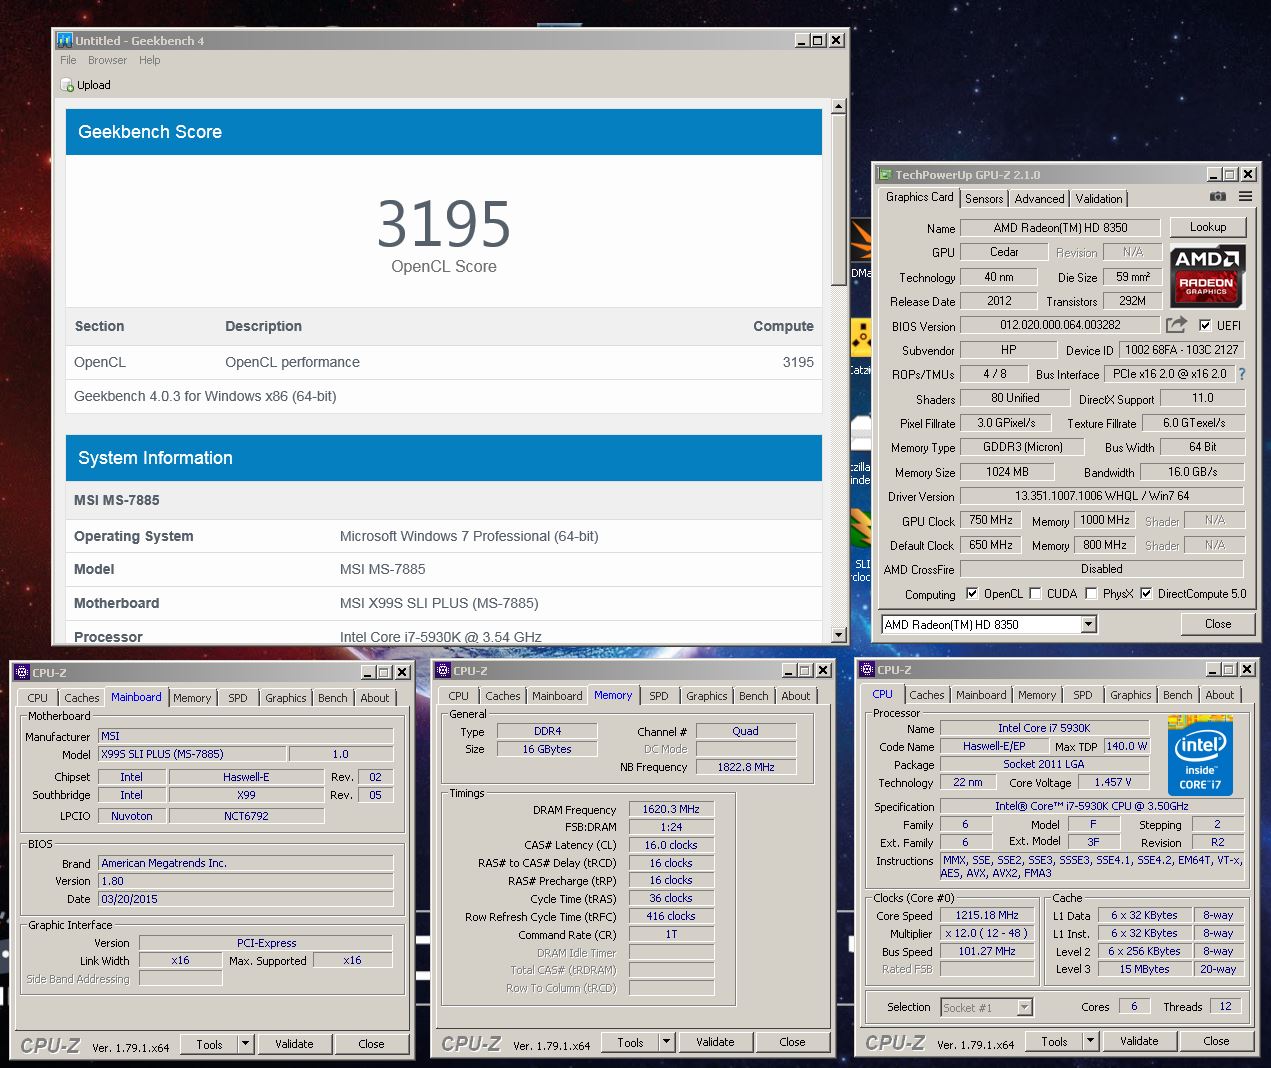This screenshot has height=1068, width=1271.
Task: Click the Geekbench vertical scrollbar thumb
Action: 838,200
